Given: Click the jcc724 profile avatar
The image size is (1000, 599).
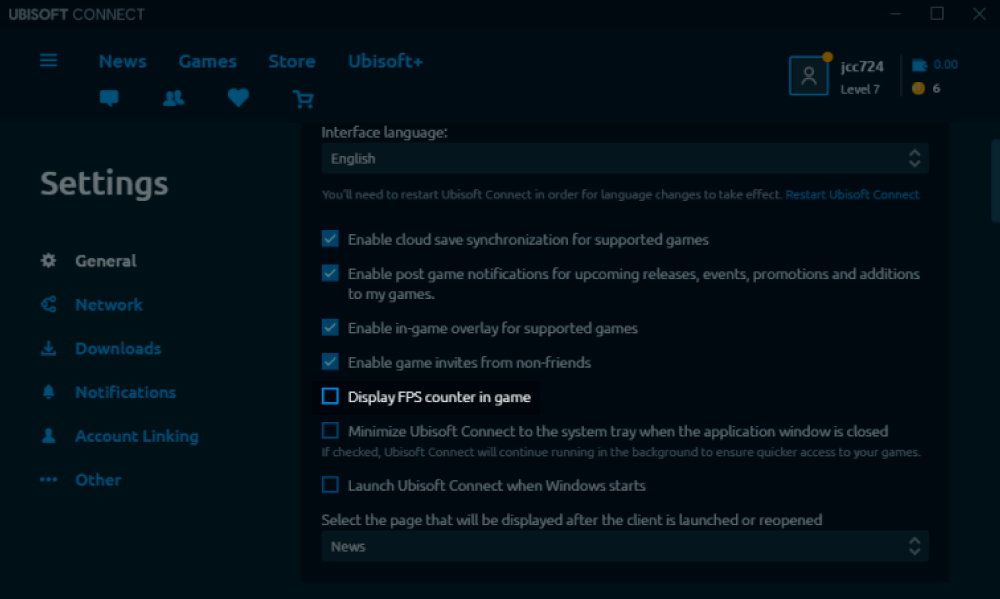Looking at the screenshot, I should [808, 76].
